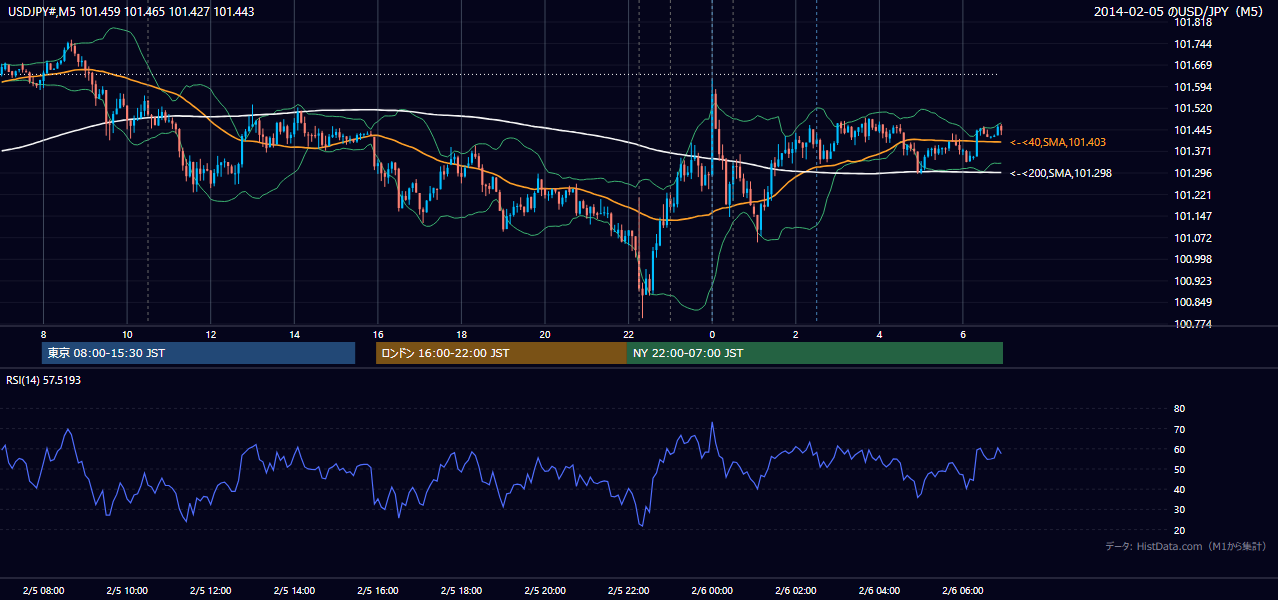Screen dimensions: 1278x600
Task: Click price axis value 100.923
Action: point(1193,281)
